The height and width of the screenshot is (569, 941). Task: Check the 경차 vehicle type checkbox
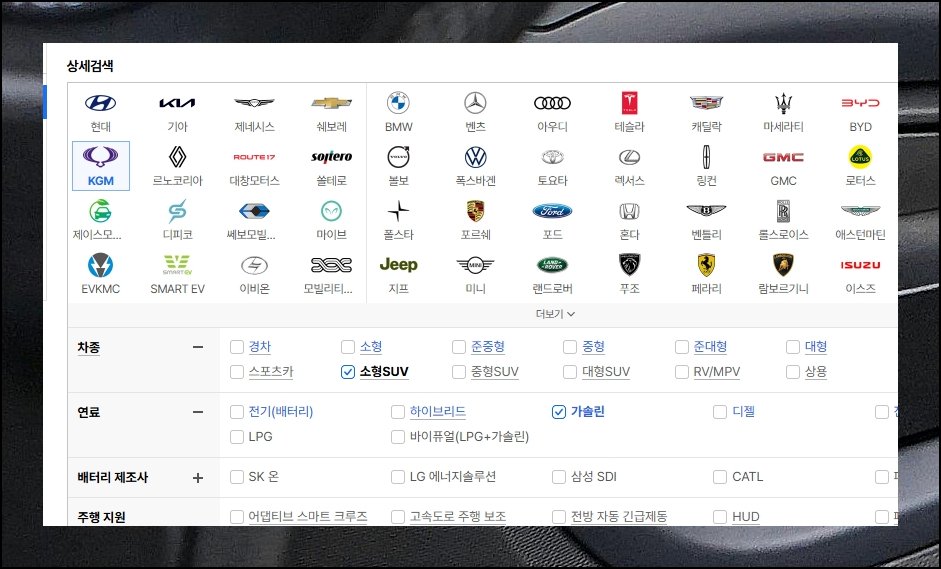coord(237,347)
